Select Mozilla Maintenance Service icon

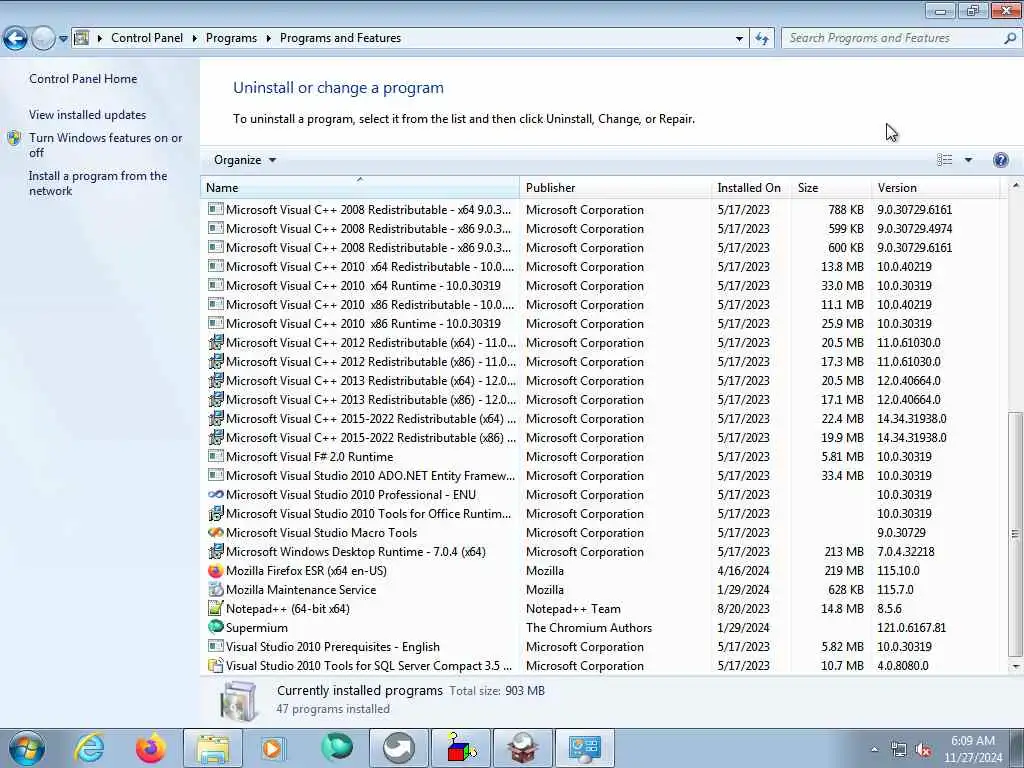pos(216,589)
